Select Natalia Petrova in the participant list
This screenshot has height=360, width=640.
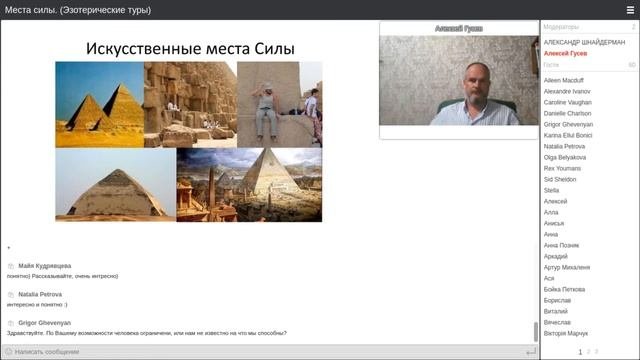click(x=564, y=147)
